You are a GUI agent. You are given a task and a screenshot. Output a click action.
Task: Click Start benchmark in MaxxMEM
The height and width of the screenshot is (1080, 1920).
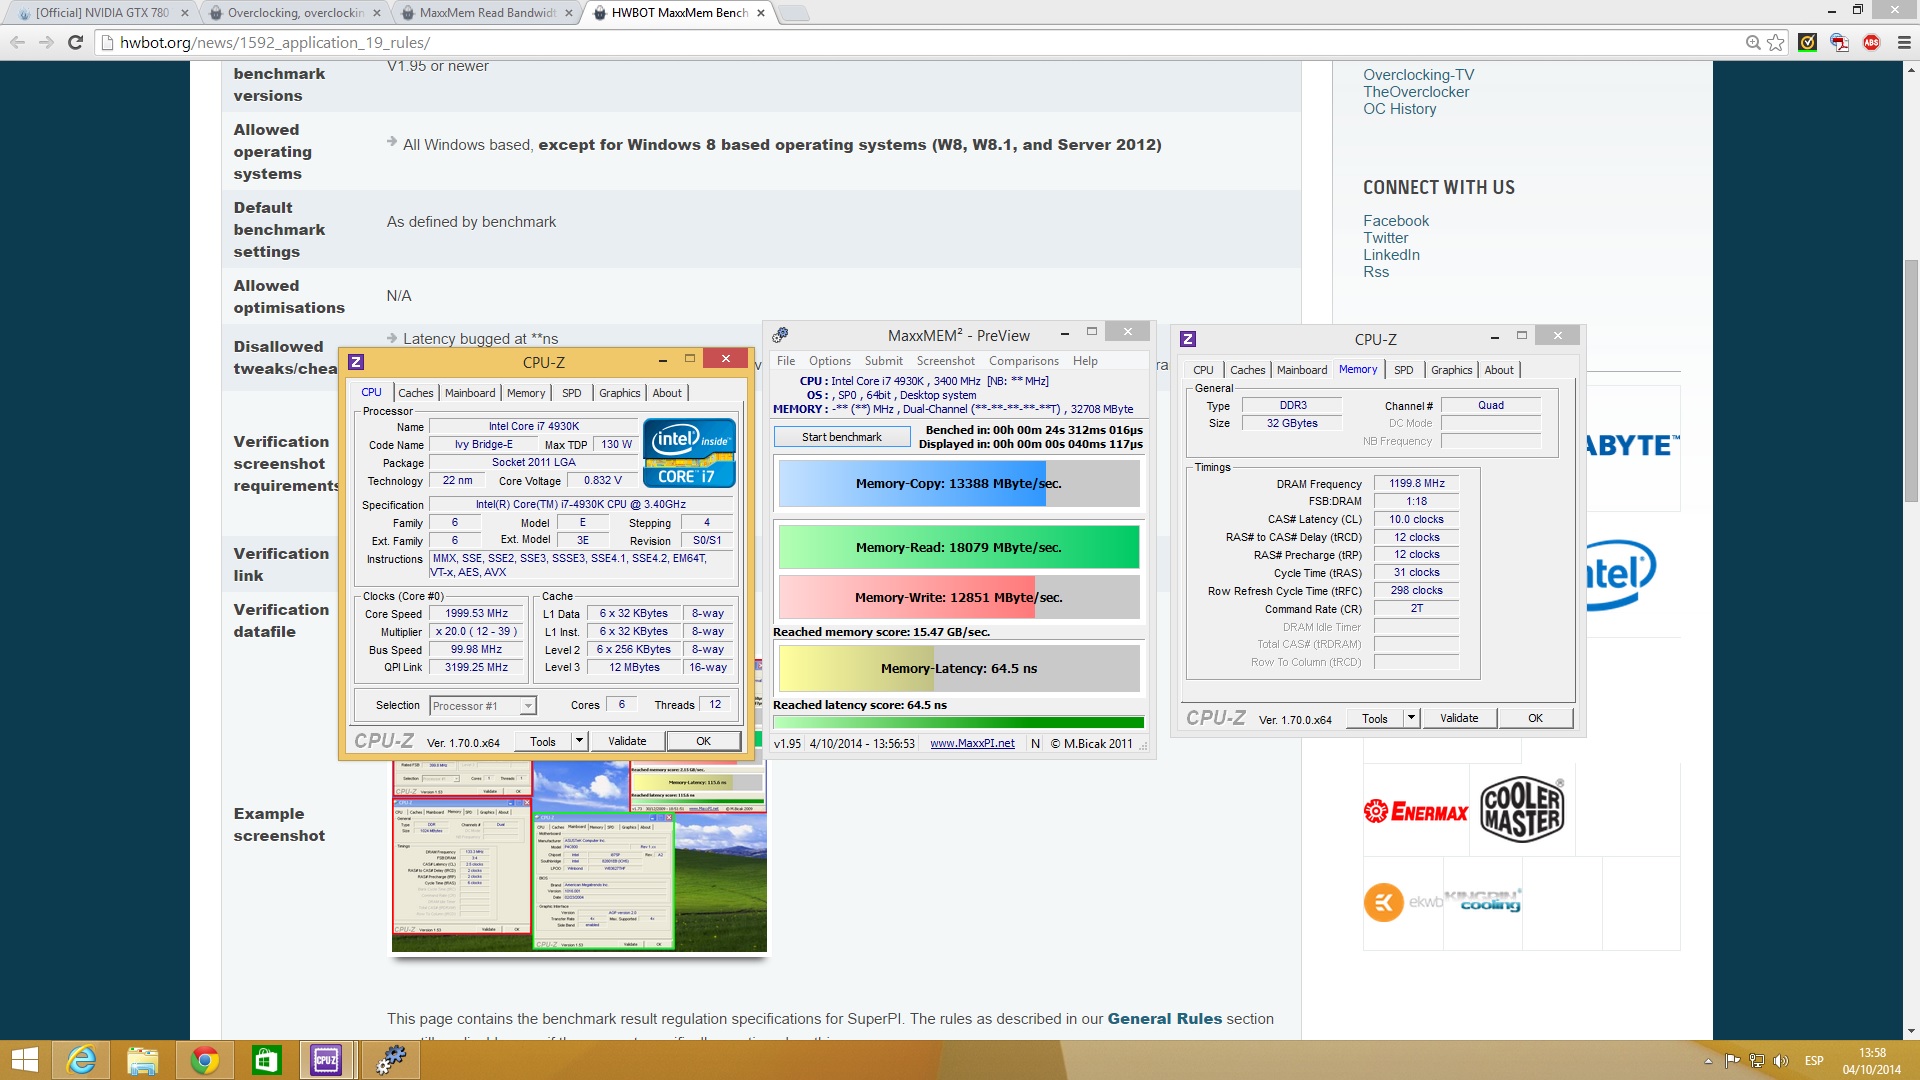842,437
